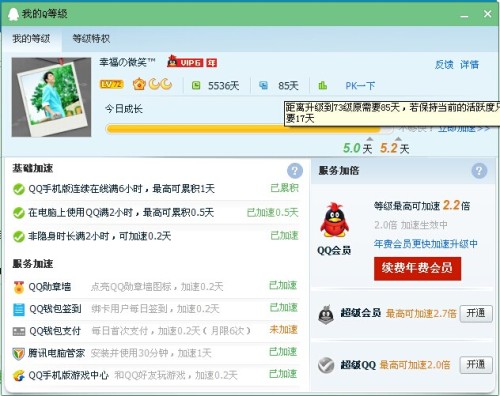
Task: Open 年费会员更快加速升级中 link
Action: [x=426, y=244]
